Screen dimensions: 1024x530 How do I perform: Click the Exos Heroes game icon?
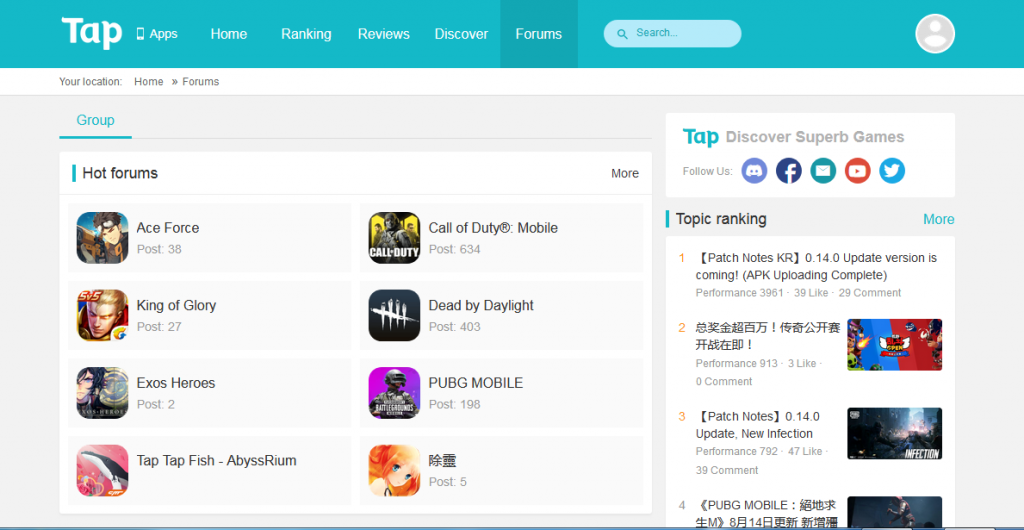point(103,393)
